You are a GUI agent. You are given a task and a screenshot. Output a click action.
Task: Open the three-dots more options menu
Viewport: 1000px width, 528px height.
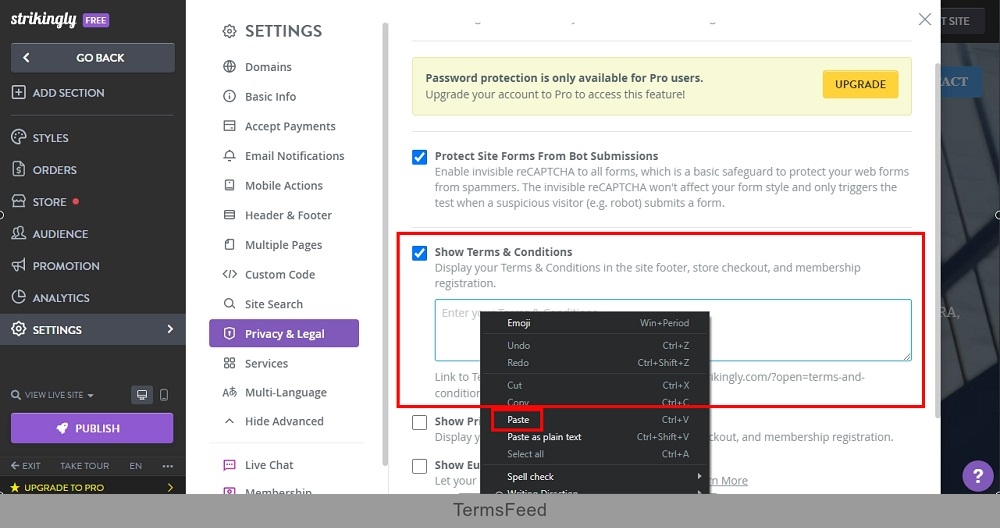[x=168, y=466]
